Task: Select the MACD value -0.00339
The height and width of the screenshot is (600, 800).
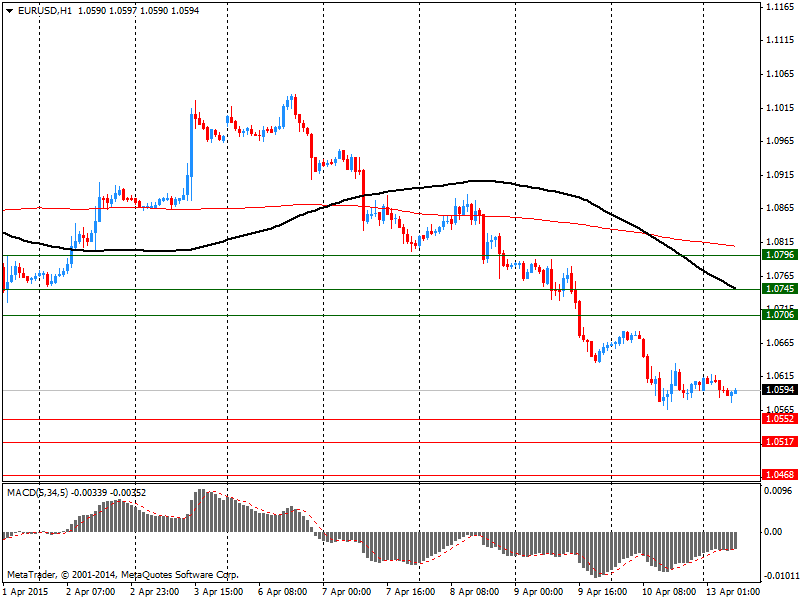Action: pos(89,493)
